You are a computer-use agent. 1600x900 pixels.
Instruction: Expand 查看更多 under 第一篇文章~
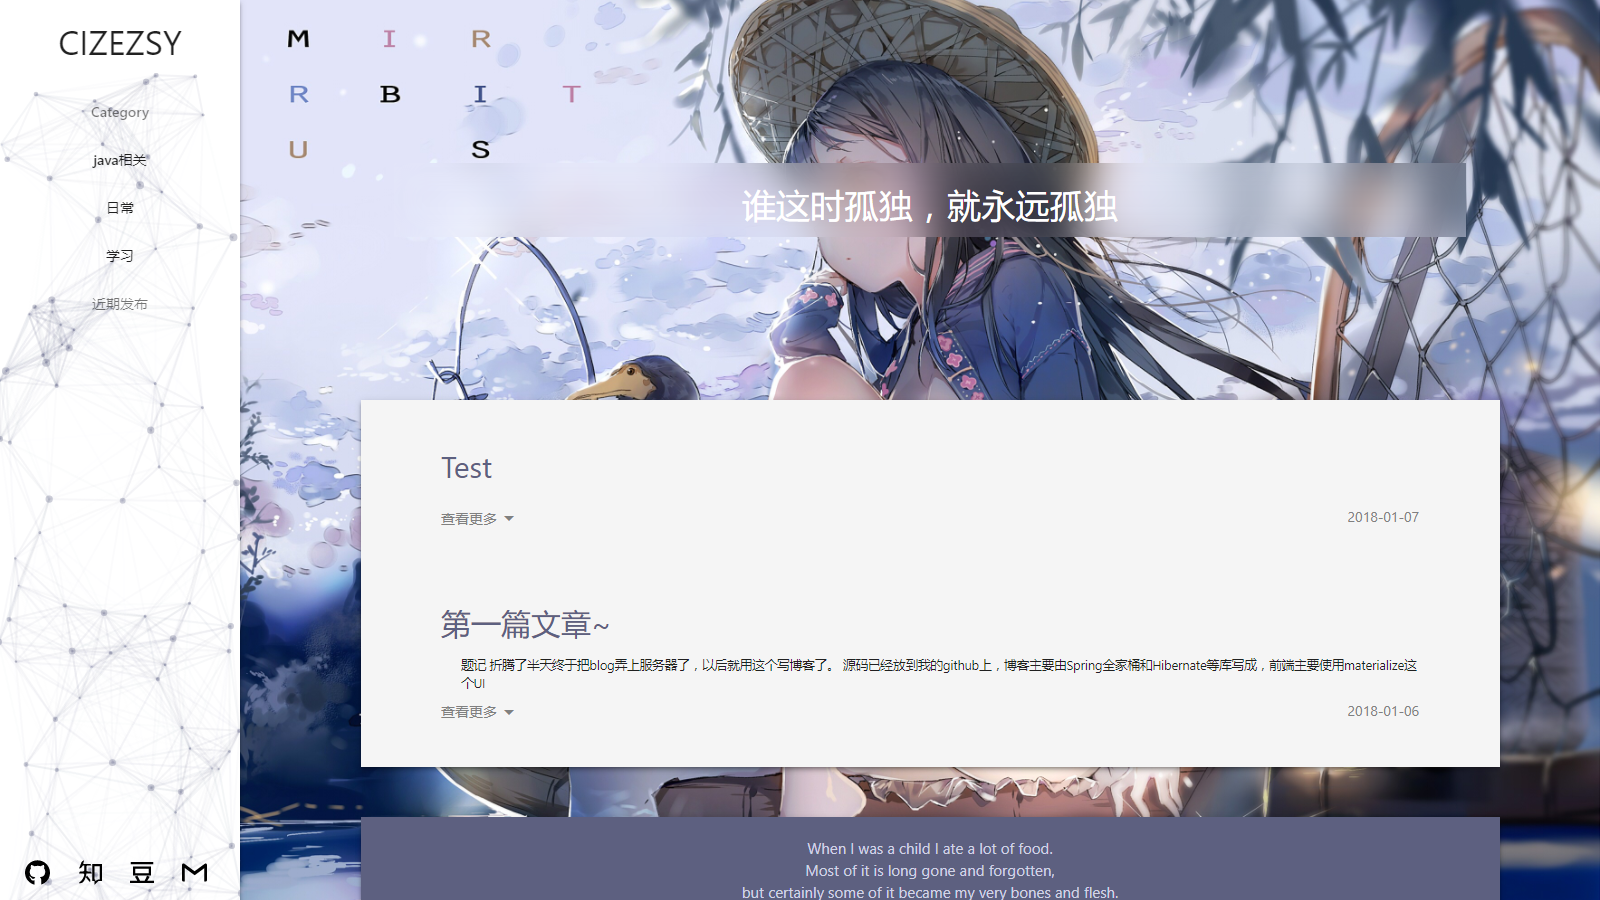[x=477, y=712]
